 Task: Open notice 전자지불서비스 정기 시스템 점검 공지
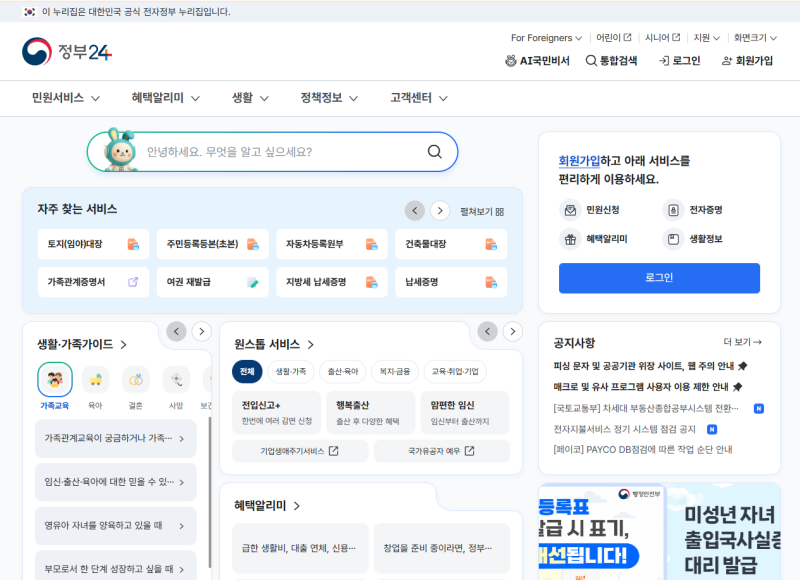(x=624, y=430)
